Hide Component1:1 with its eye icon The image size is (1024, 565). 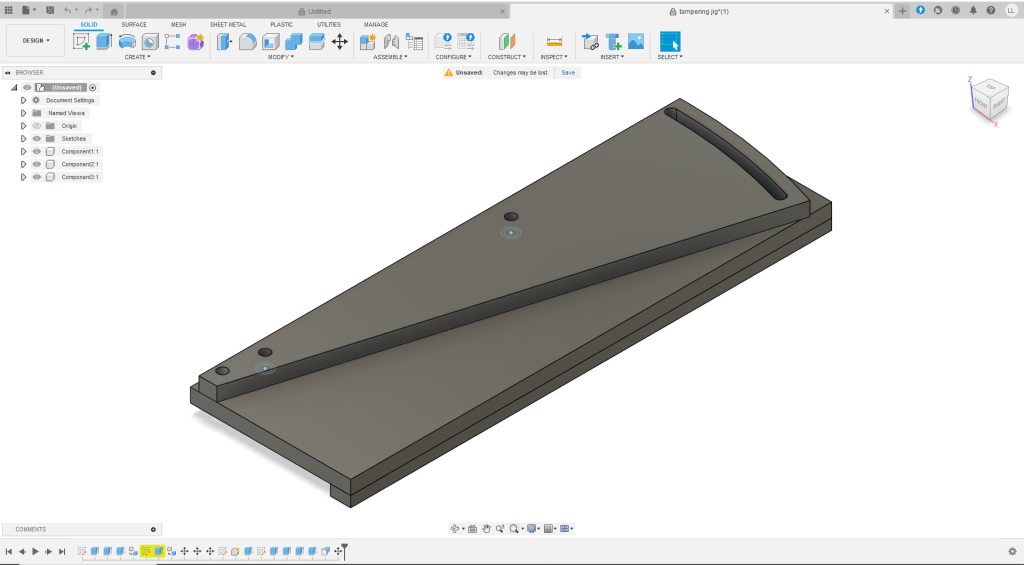pos(37,152)
